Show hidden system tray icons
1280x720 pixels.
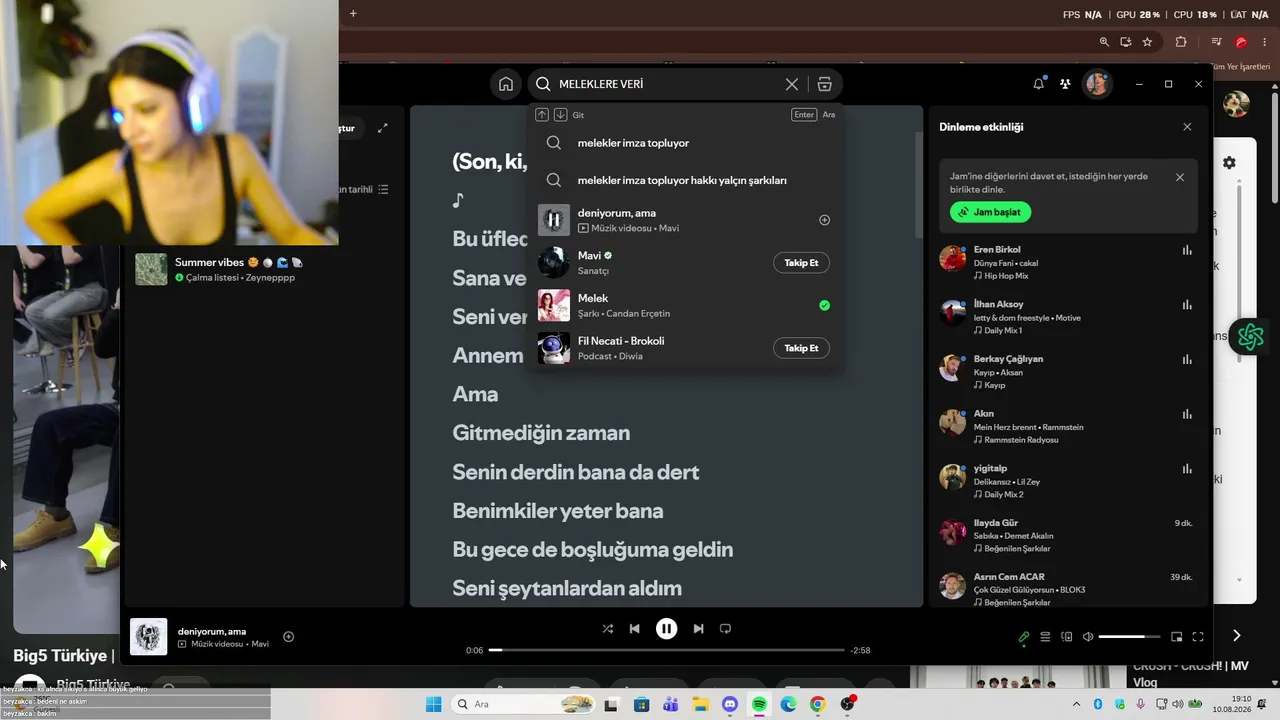(1078, 705)
